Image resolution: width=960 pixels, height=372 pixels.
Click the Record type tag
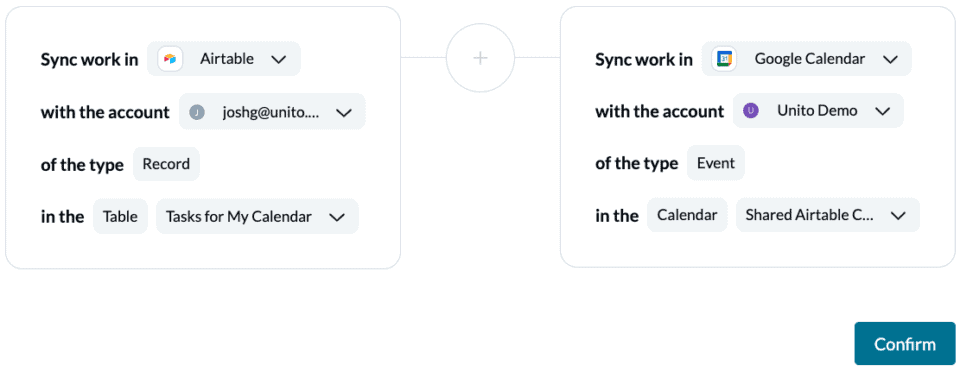pyautogui.click(x=167, y=164)
